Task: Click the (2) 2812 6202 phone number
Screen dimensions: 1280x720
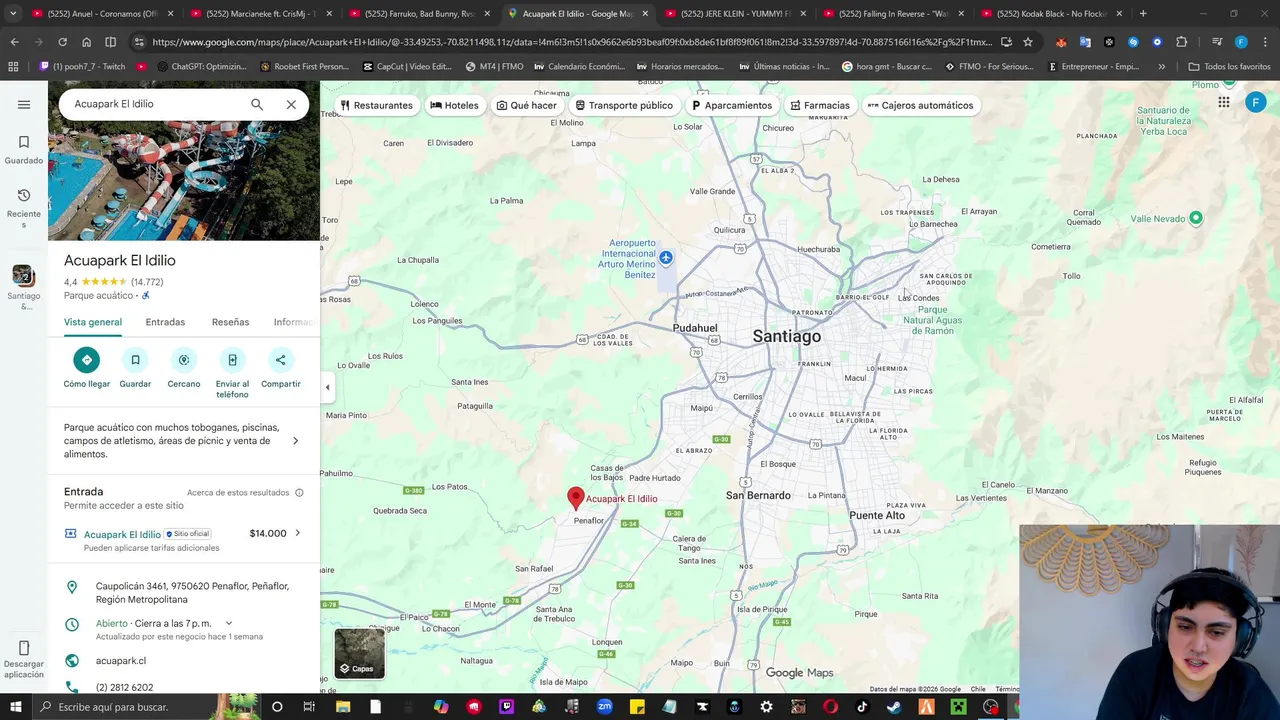Action: 124,688
